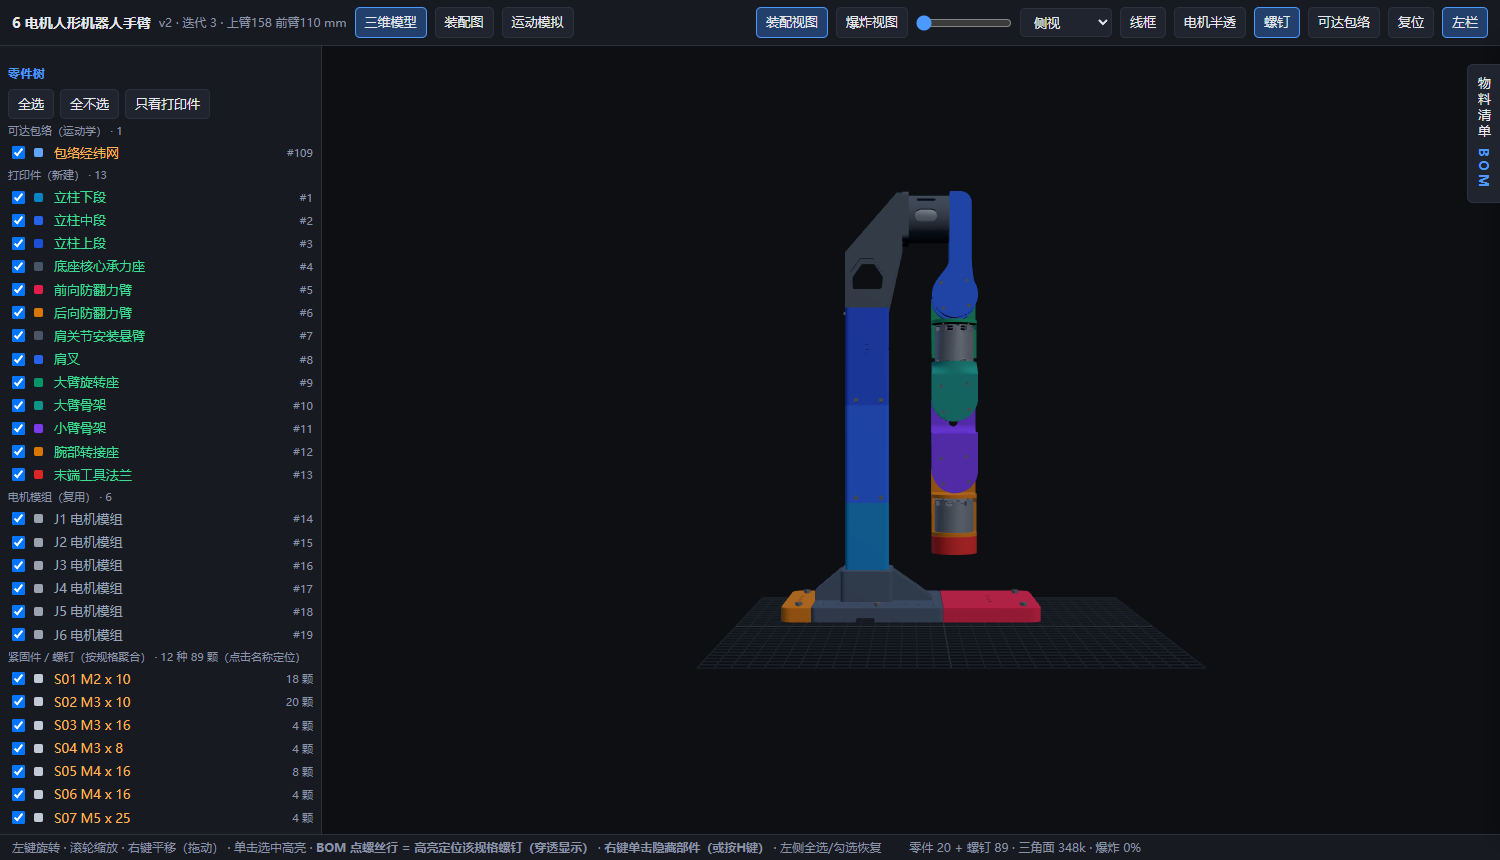Click the purple swatch beside 小臂骨架
The width and height of the screenshot is (1500, 860).
pos(38,428)
